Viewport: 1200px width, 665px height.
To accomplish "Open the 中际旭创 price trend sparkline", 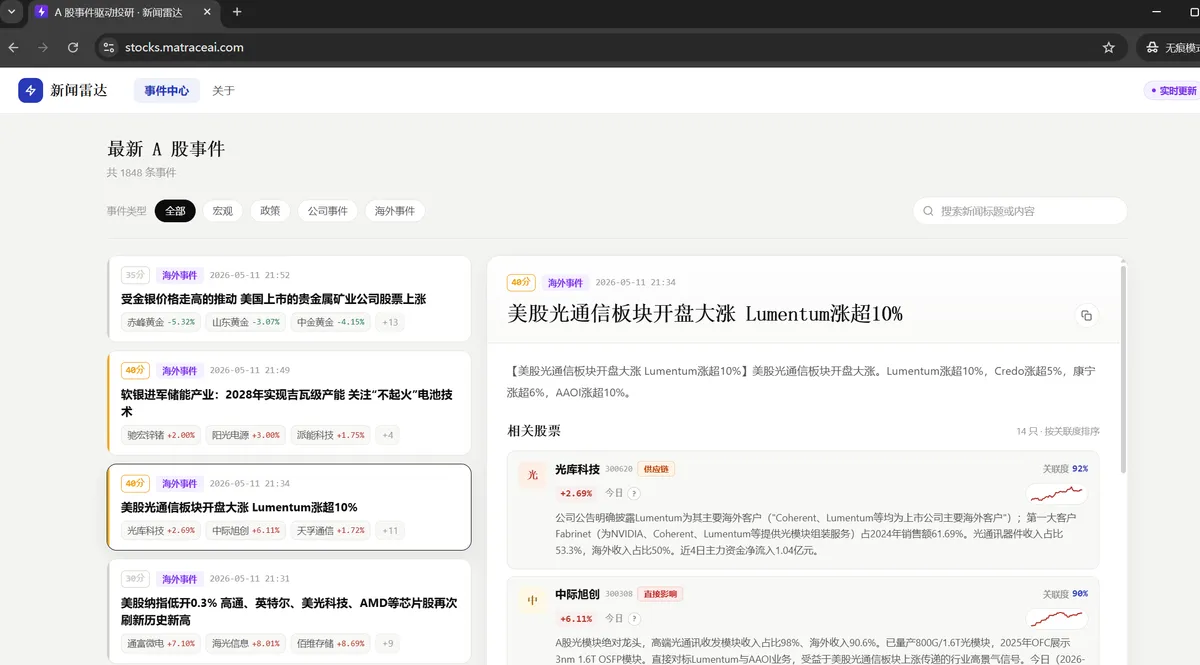I will click(1057, 617).
